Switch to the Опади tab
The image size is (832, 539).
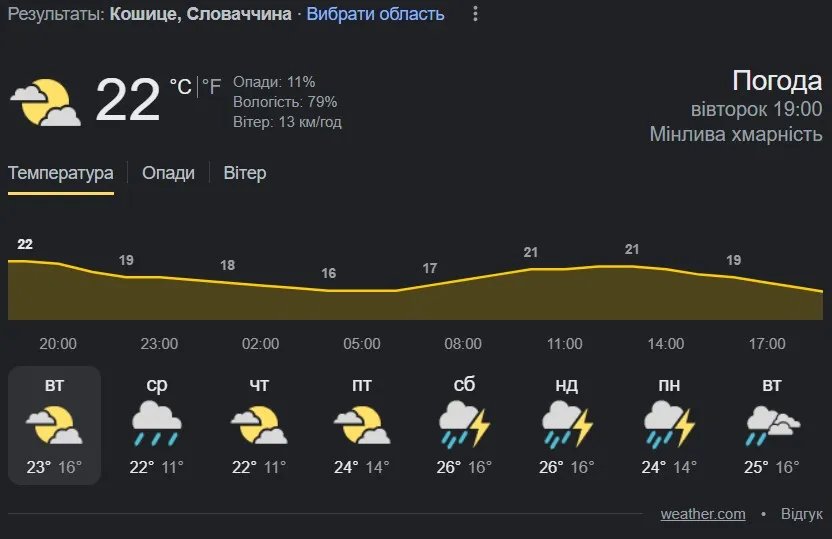coord(168,173)
